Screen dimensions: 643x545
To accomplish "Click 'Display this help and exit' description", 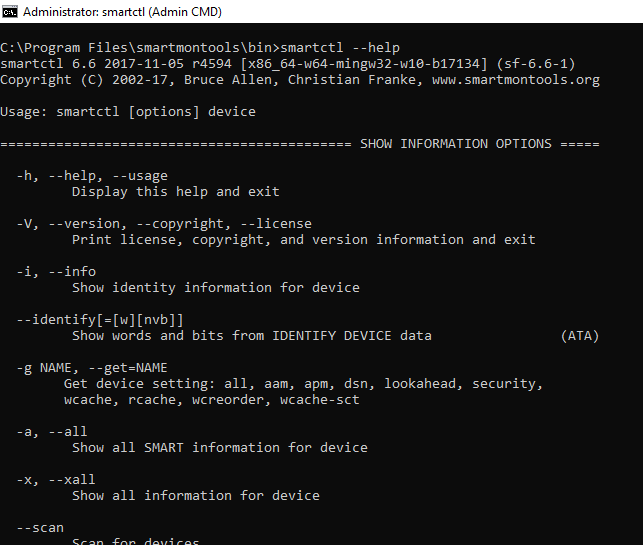I will point(176,192).
